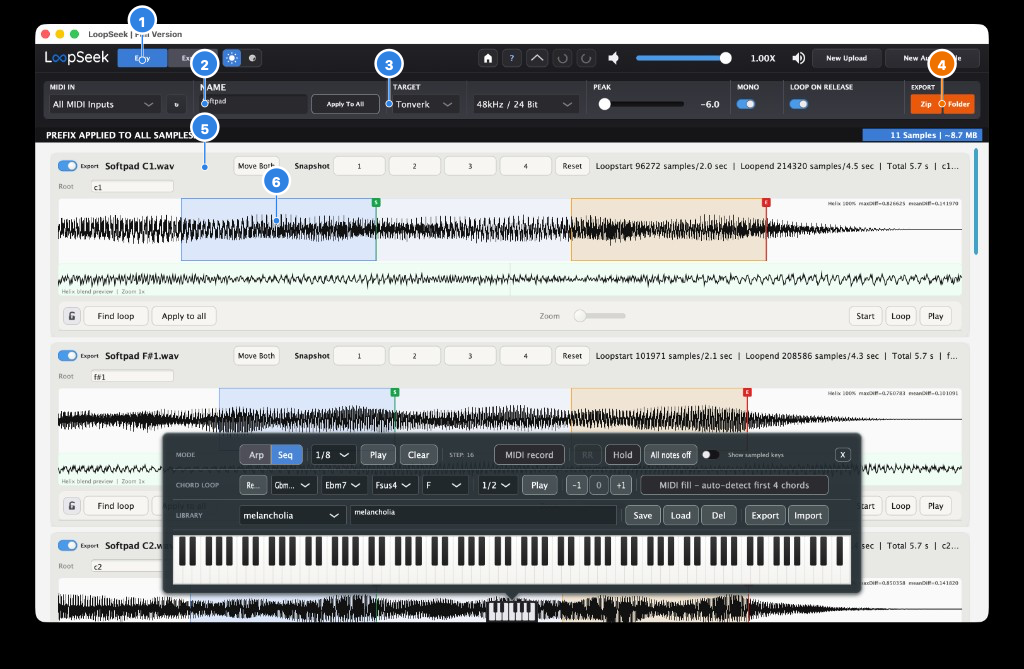Select the Seq mode tab

[286, 455]
